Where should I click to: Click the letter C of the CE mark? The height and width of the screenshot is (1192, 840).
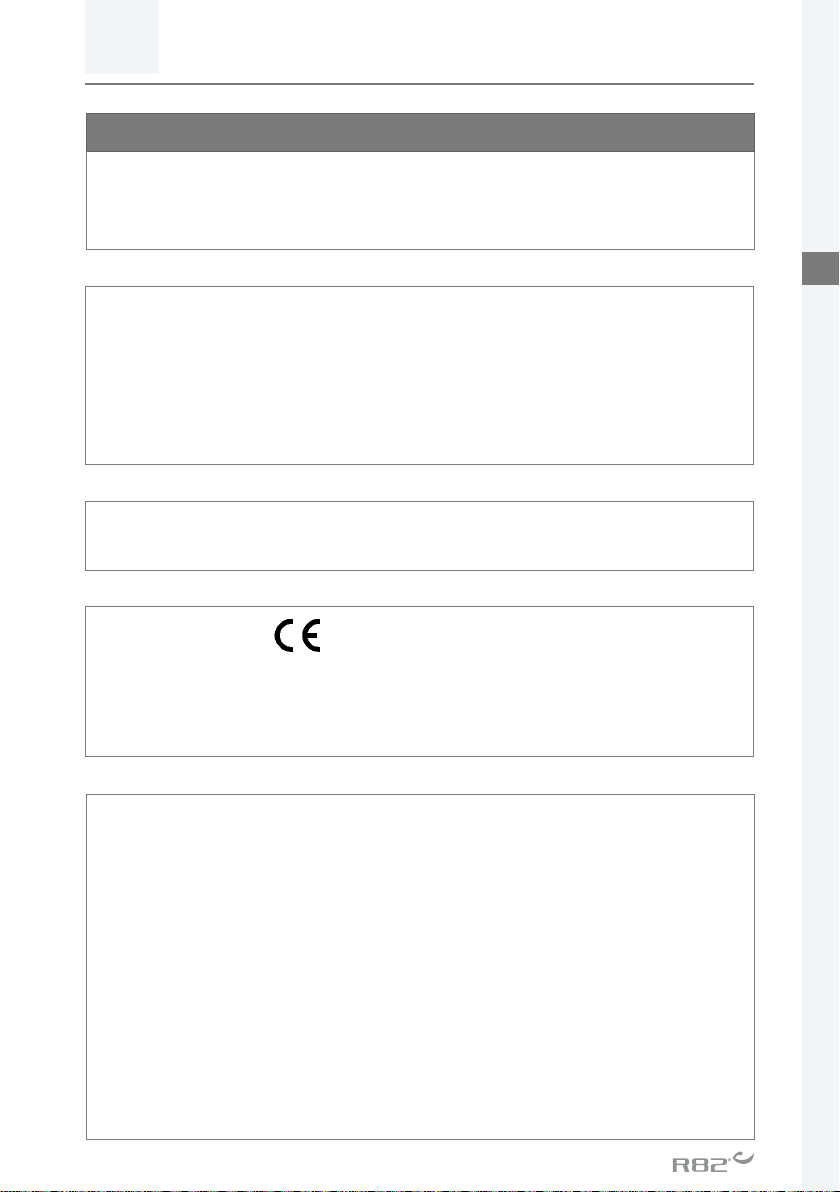[284, 636]
